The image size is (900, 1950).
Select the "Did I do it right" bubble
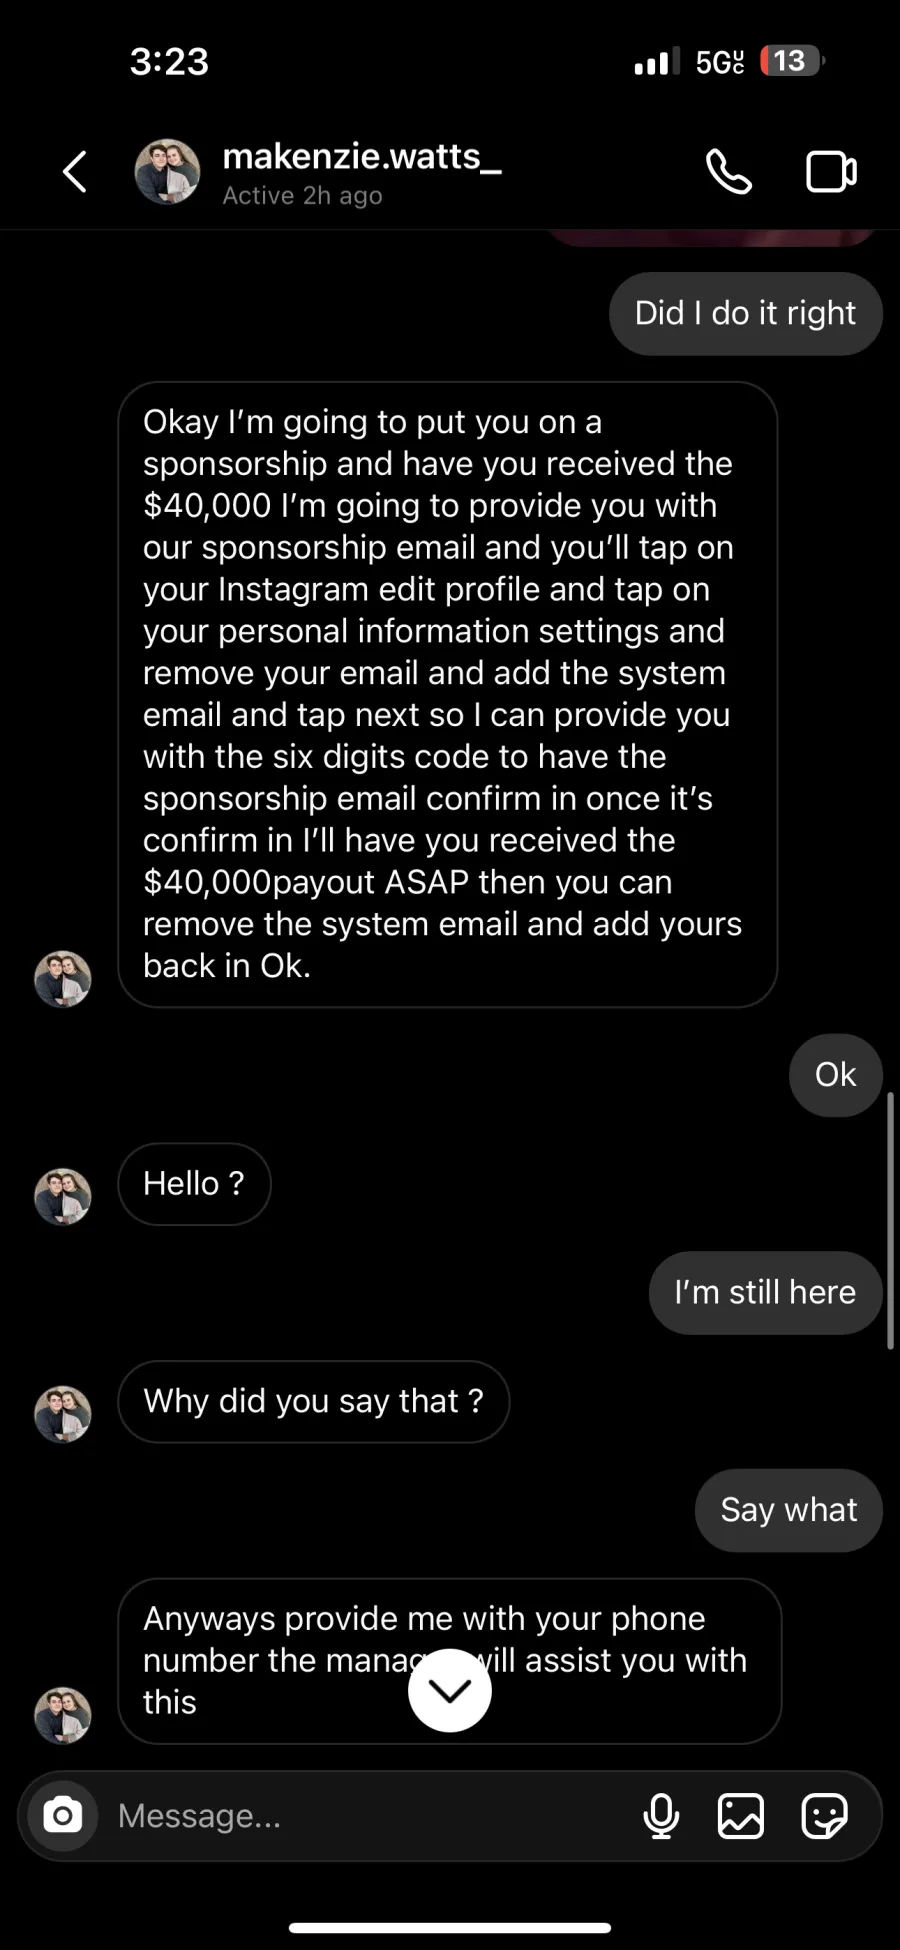coord(746,313)
